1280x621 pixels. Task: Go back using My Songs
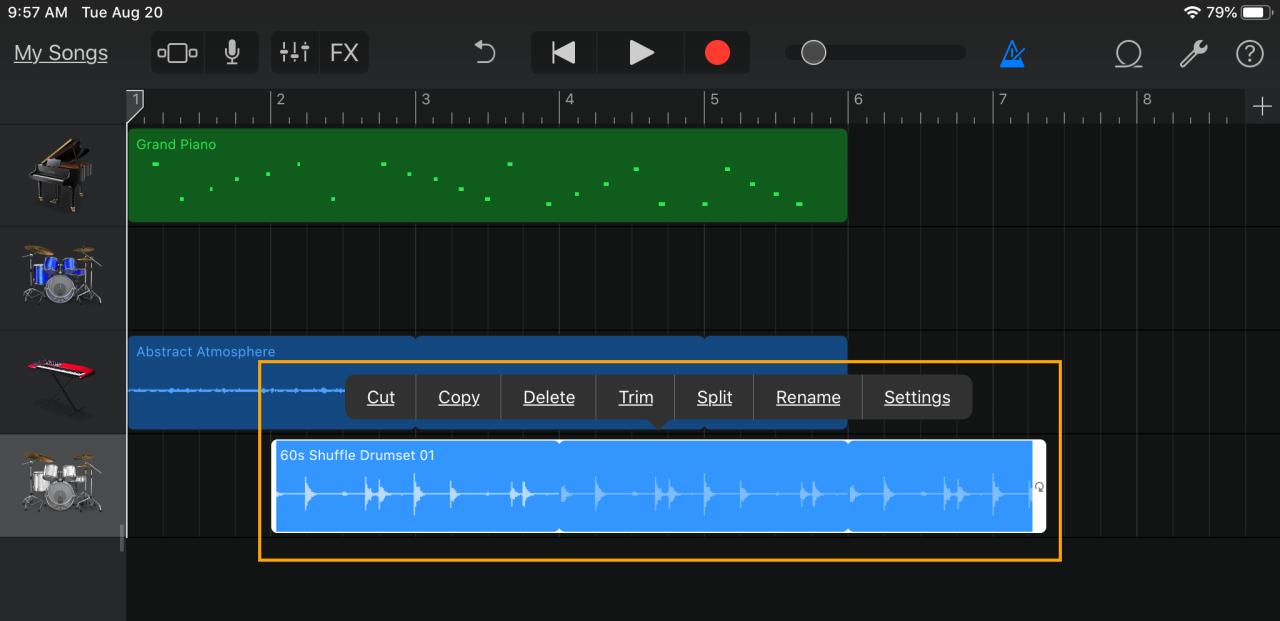tap(60, 53)
